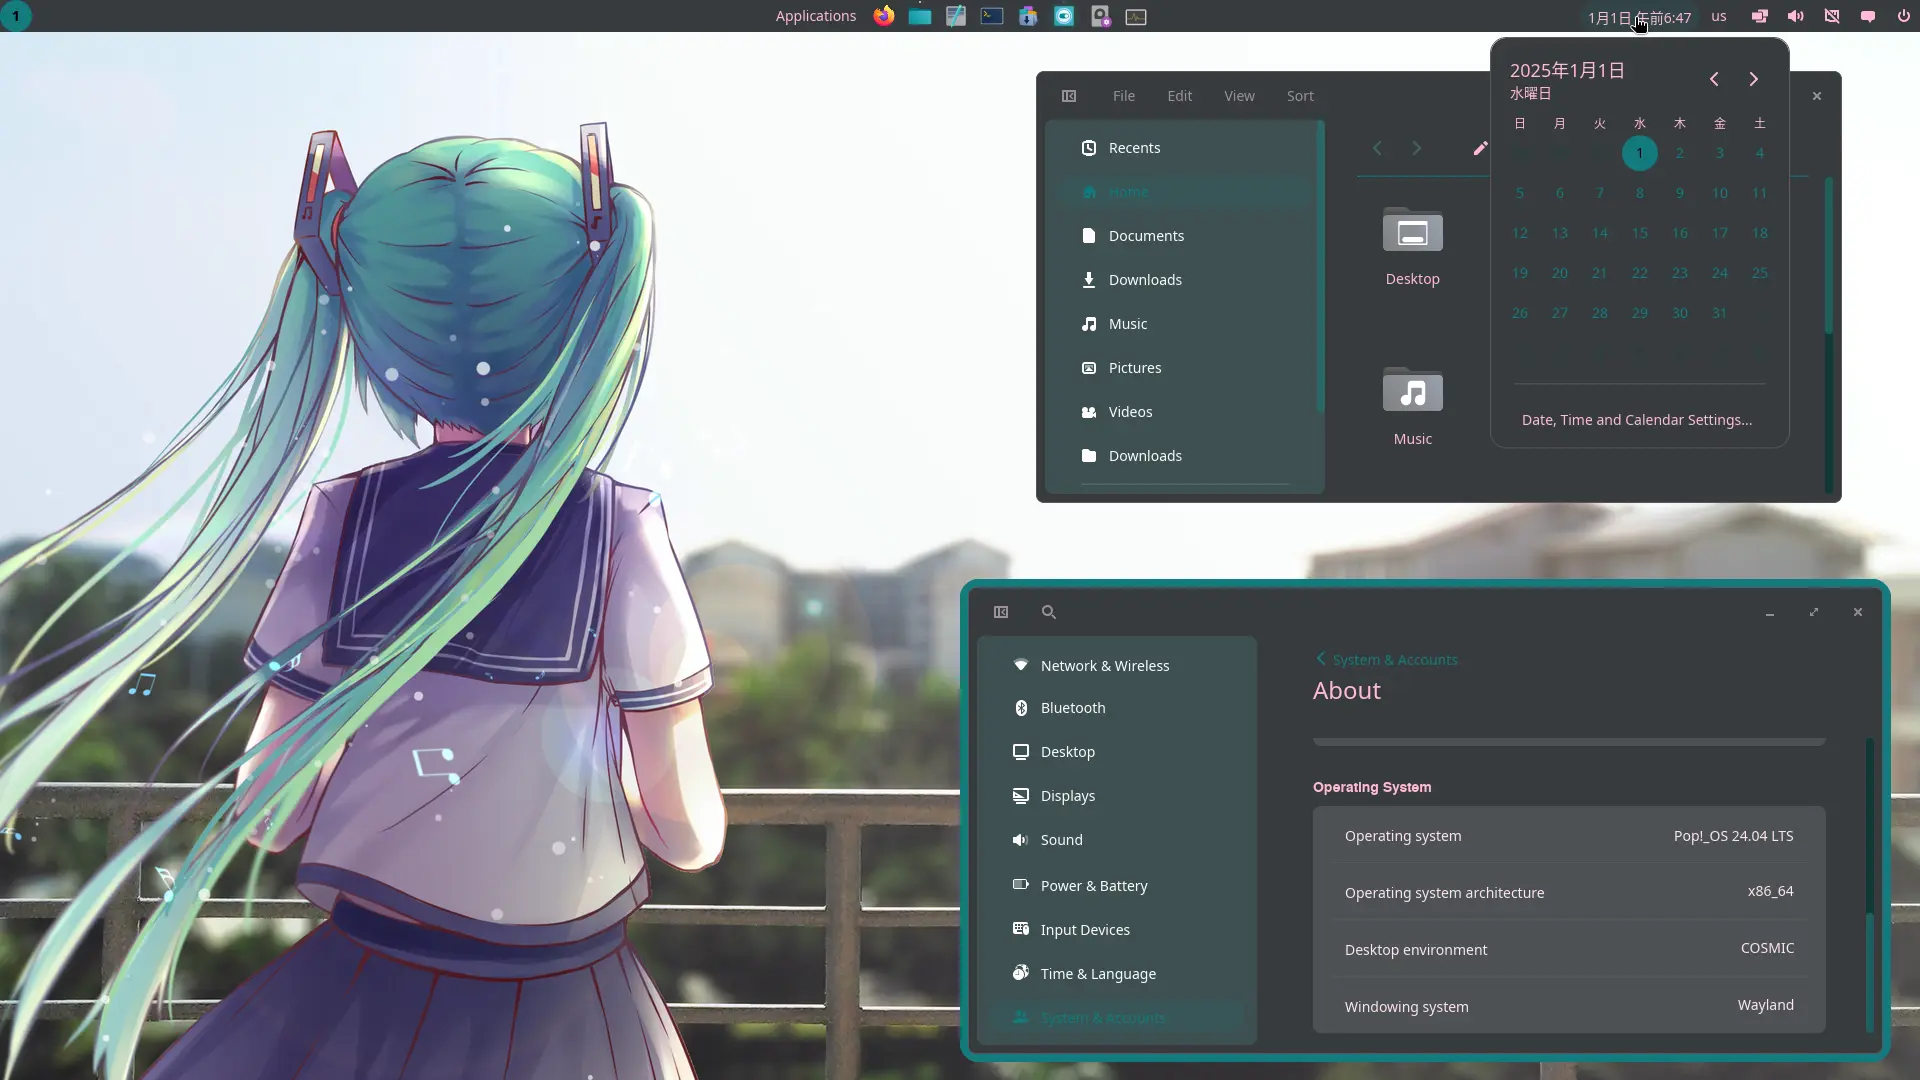Open the notifications applet in the panel
The height and width of the screenshot is (1080, 1920).
click(x=1868, y=16)
